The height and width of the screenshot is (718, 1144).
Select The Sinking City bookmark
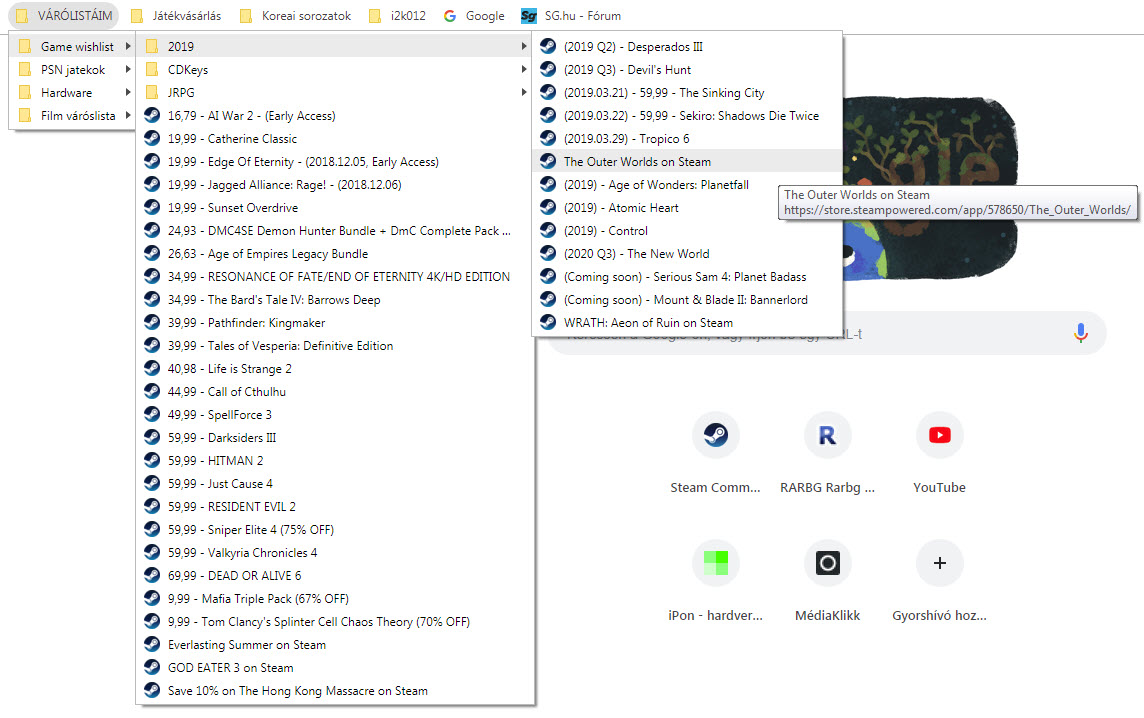(x=687, y=93)
